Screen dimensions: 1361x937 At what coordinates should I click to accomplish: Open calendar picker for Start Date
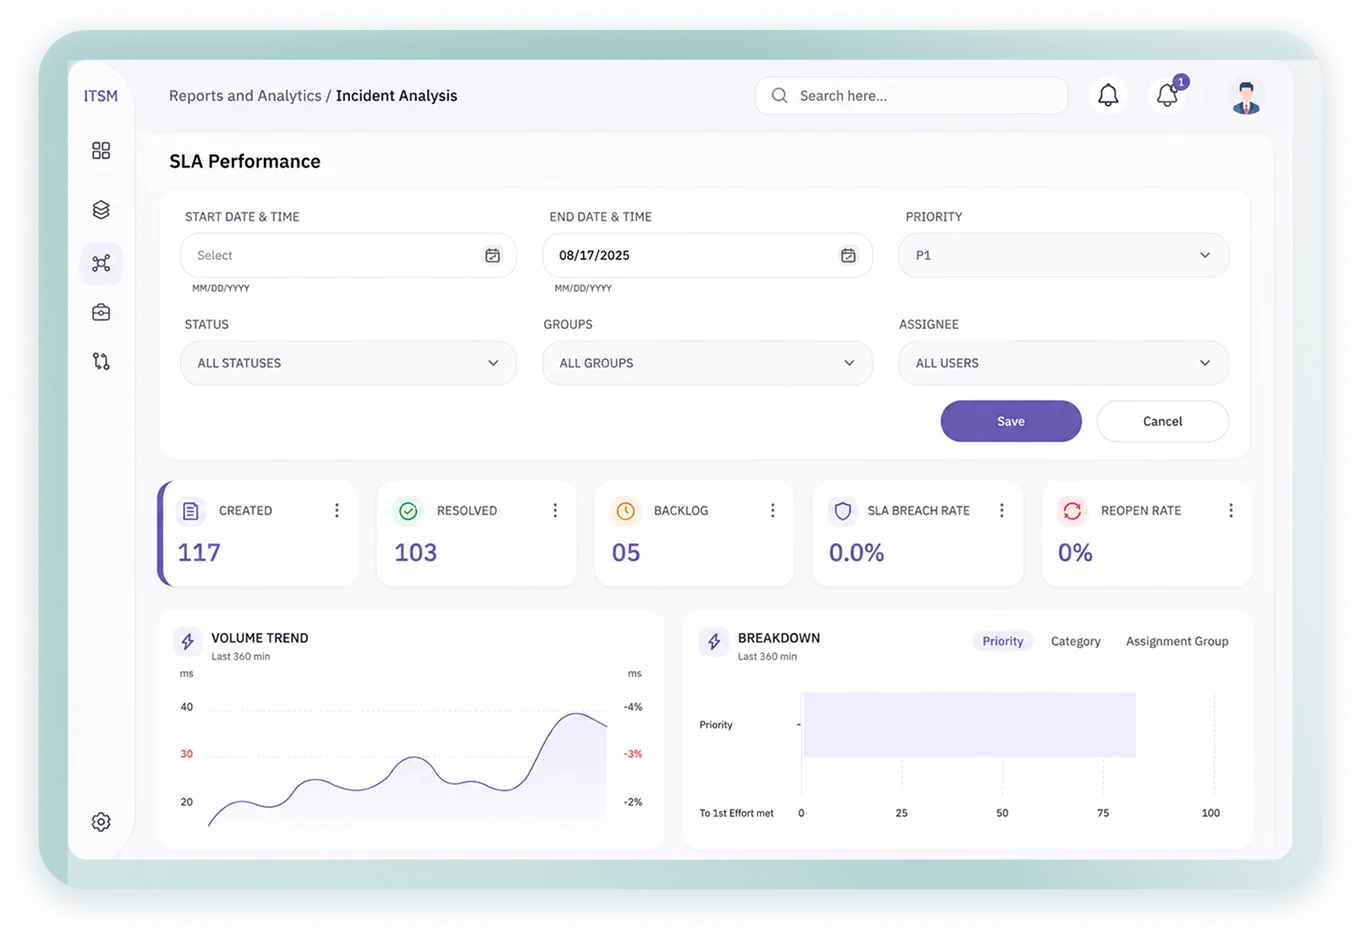[x=493, y=255]
